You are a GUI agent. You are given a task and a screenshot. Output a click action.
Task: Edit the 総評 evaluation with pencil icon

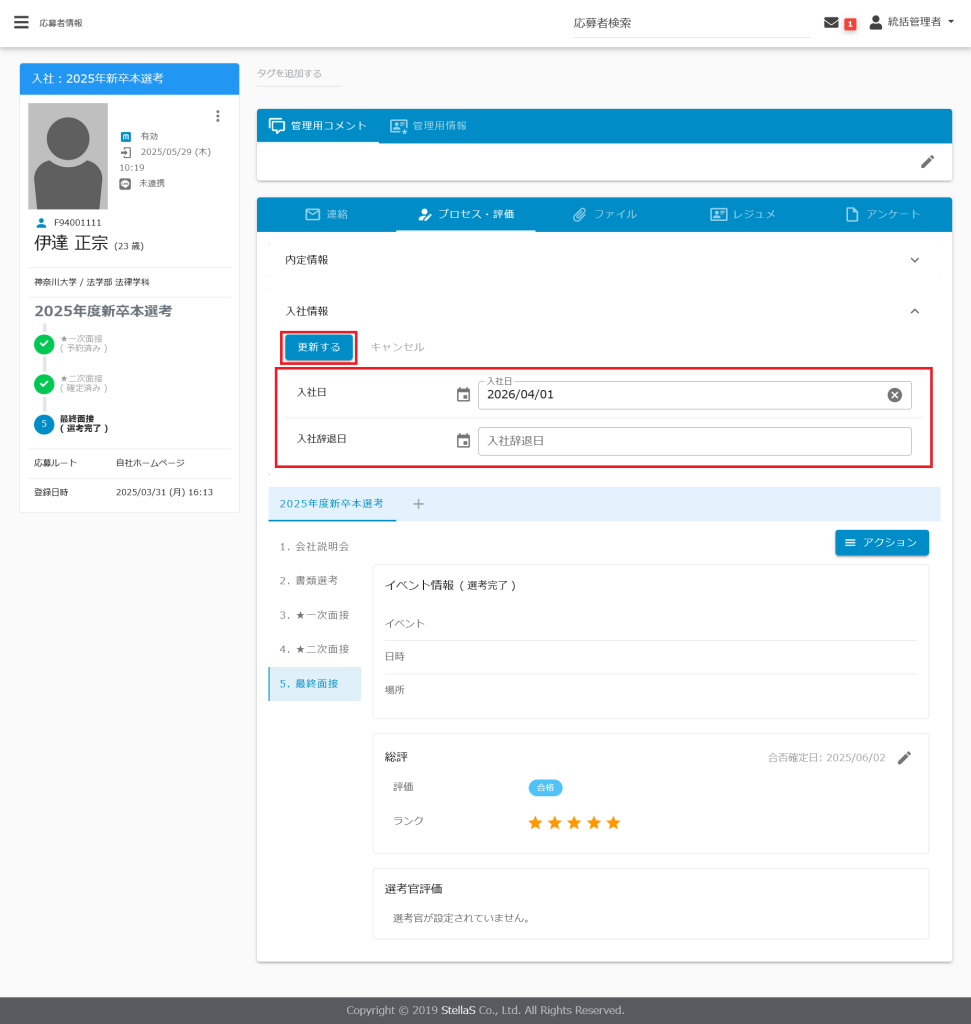pyautogui.click(x=904, y=758)
